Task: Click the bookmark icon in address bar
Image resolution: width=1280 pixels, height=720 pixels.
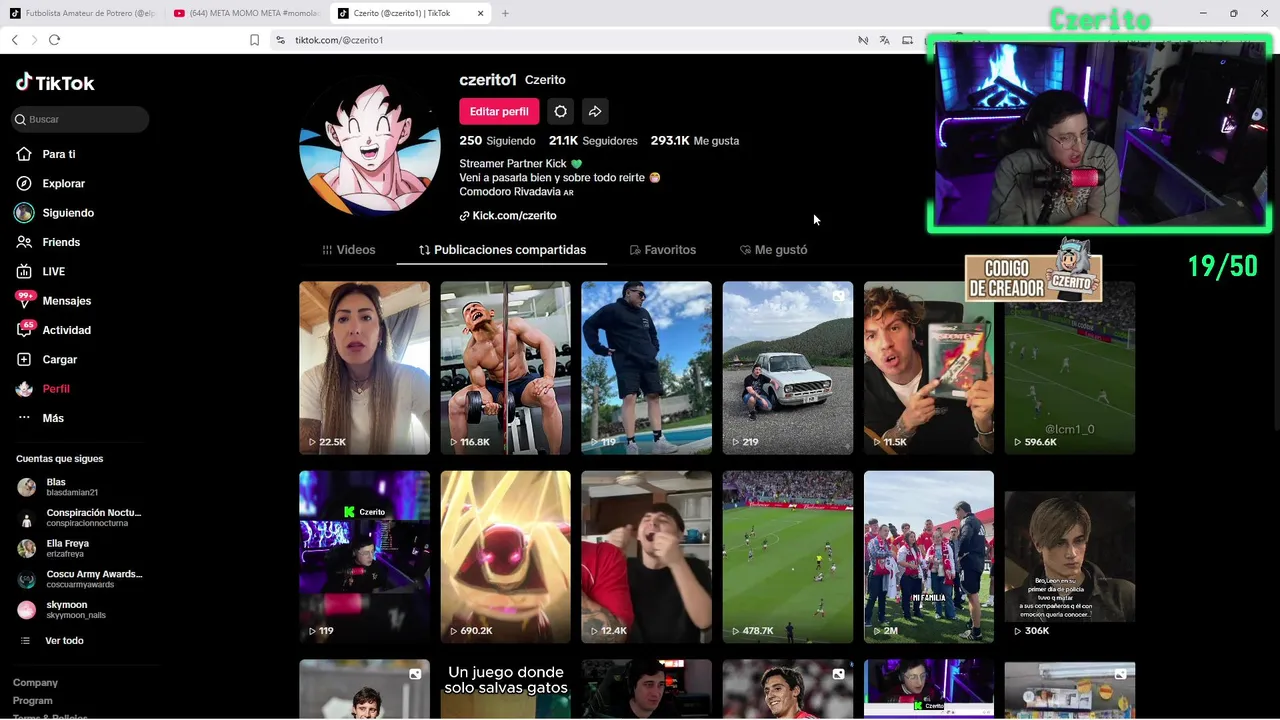Action: coord(254,40)
